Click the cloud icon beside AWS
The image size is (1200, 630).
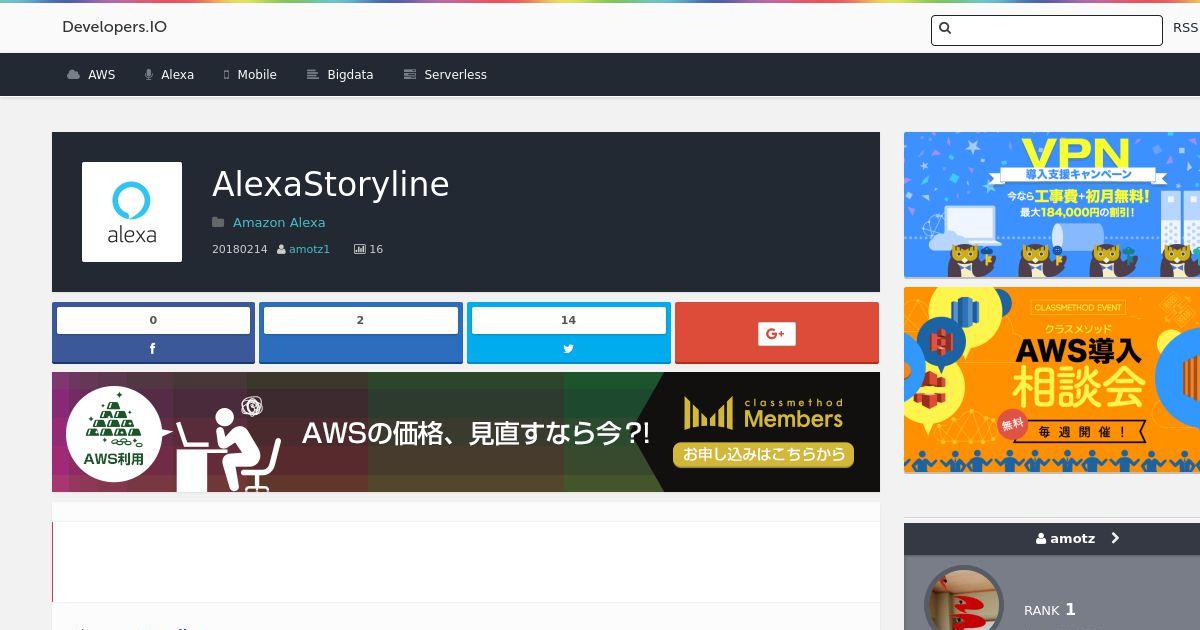coord(73,75)
